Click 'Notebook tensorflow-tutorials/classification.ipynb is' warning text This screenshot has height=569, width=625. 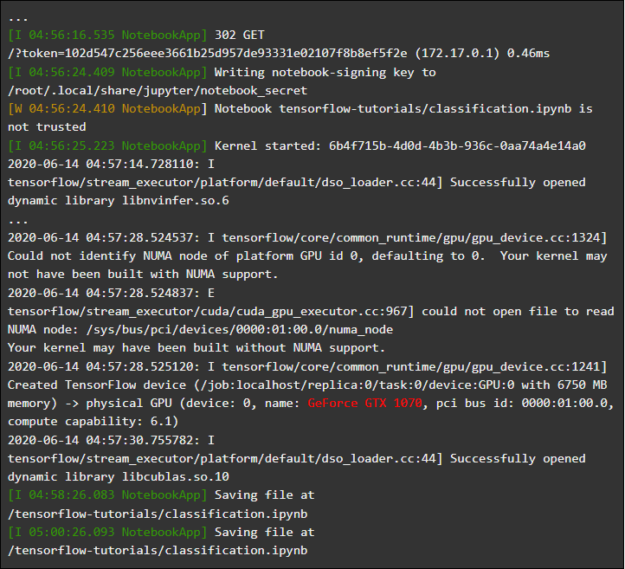[403, 109]
